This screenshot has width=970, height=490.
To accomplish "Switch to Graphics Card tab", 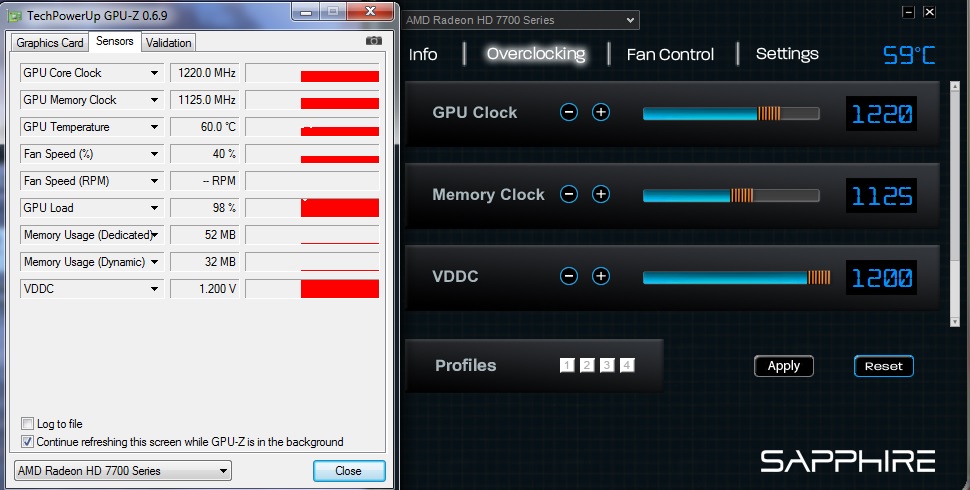I will (49, 43).
